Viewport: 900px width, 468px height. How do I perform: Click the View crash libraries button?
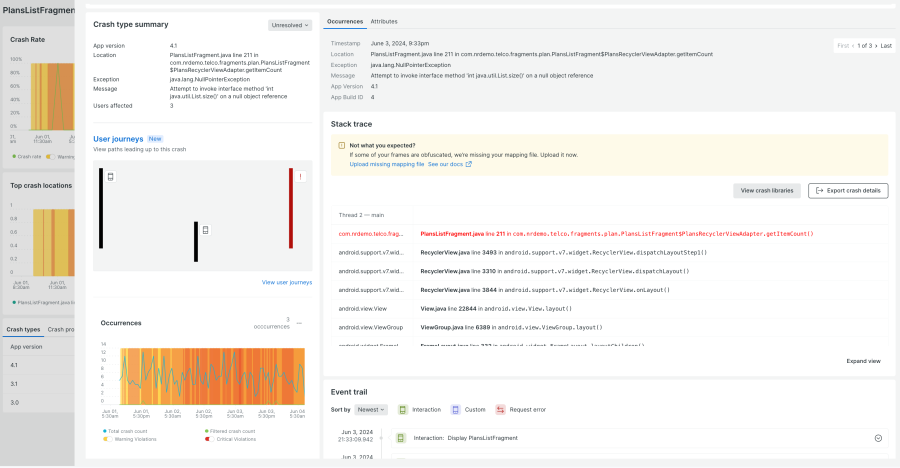[768, 190]
